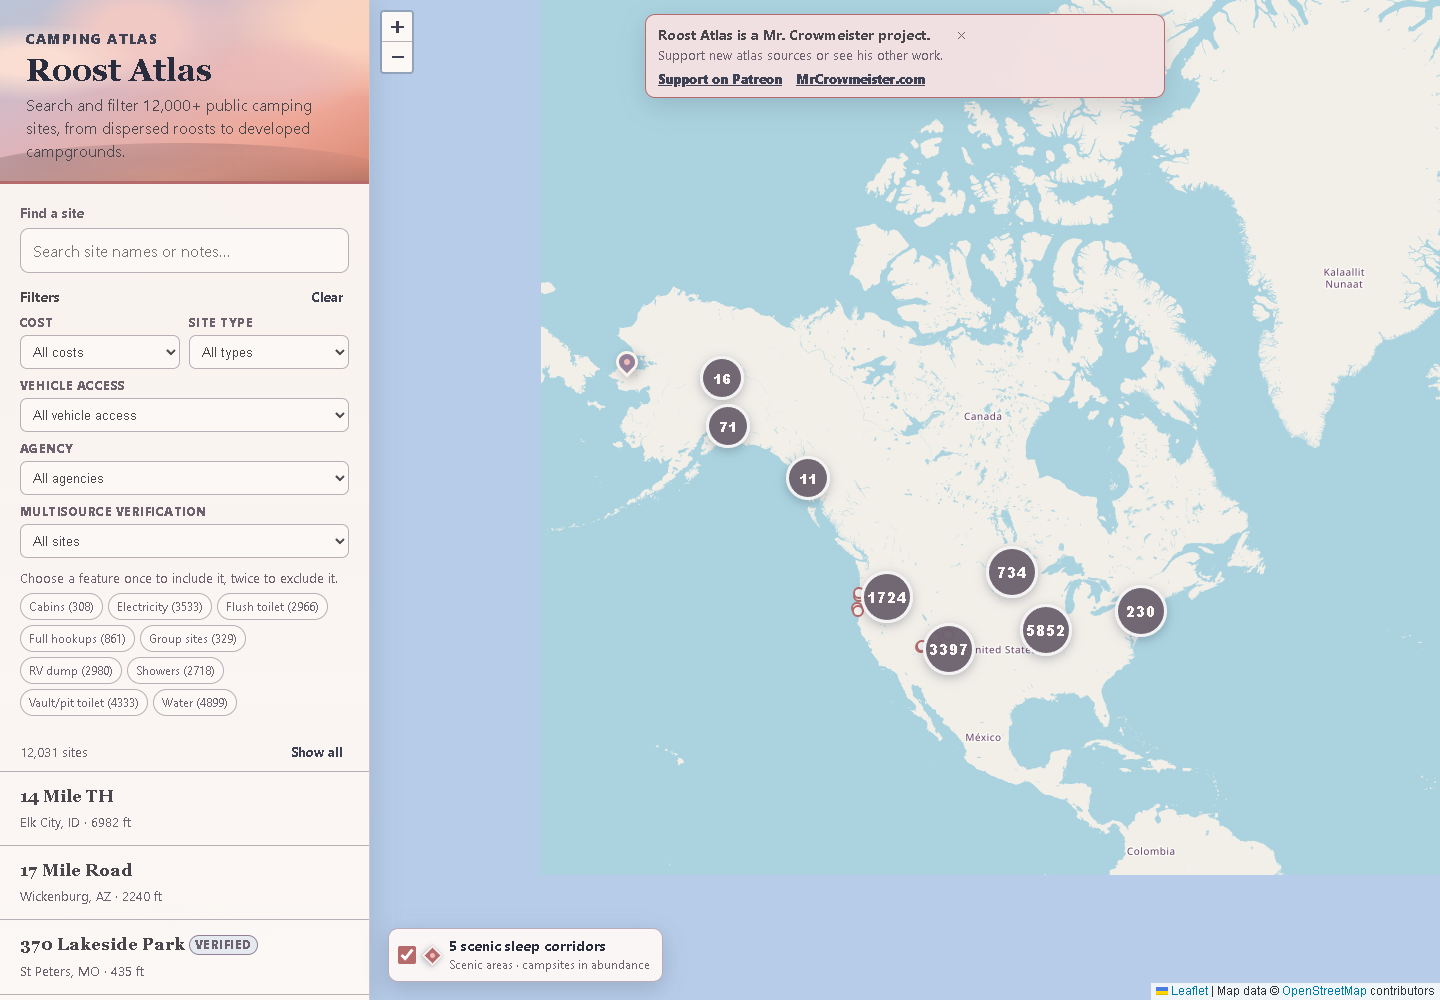Click the single site pin in western Alaska
The height and width of the screenshot is (1000, 1440).
(627, 362)
